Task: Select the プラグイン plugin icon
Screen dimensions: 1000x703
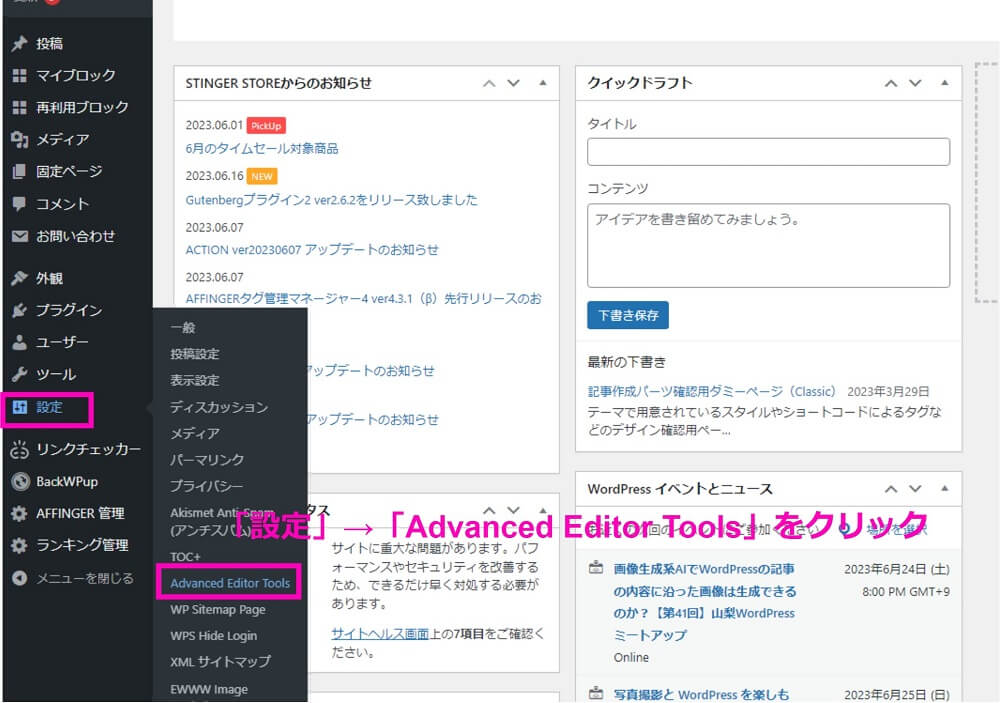Action: coord(22,310)
